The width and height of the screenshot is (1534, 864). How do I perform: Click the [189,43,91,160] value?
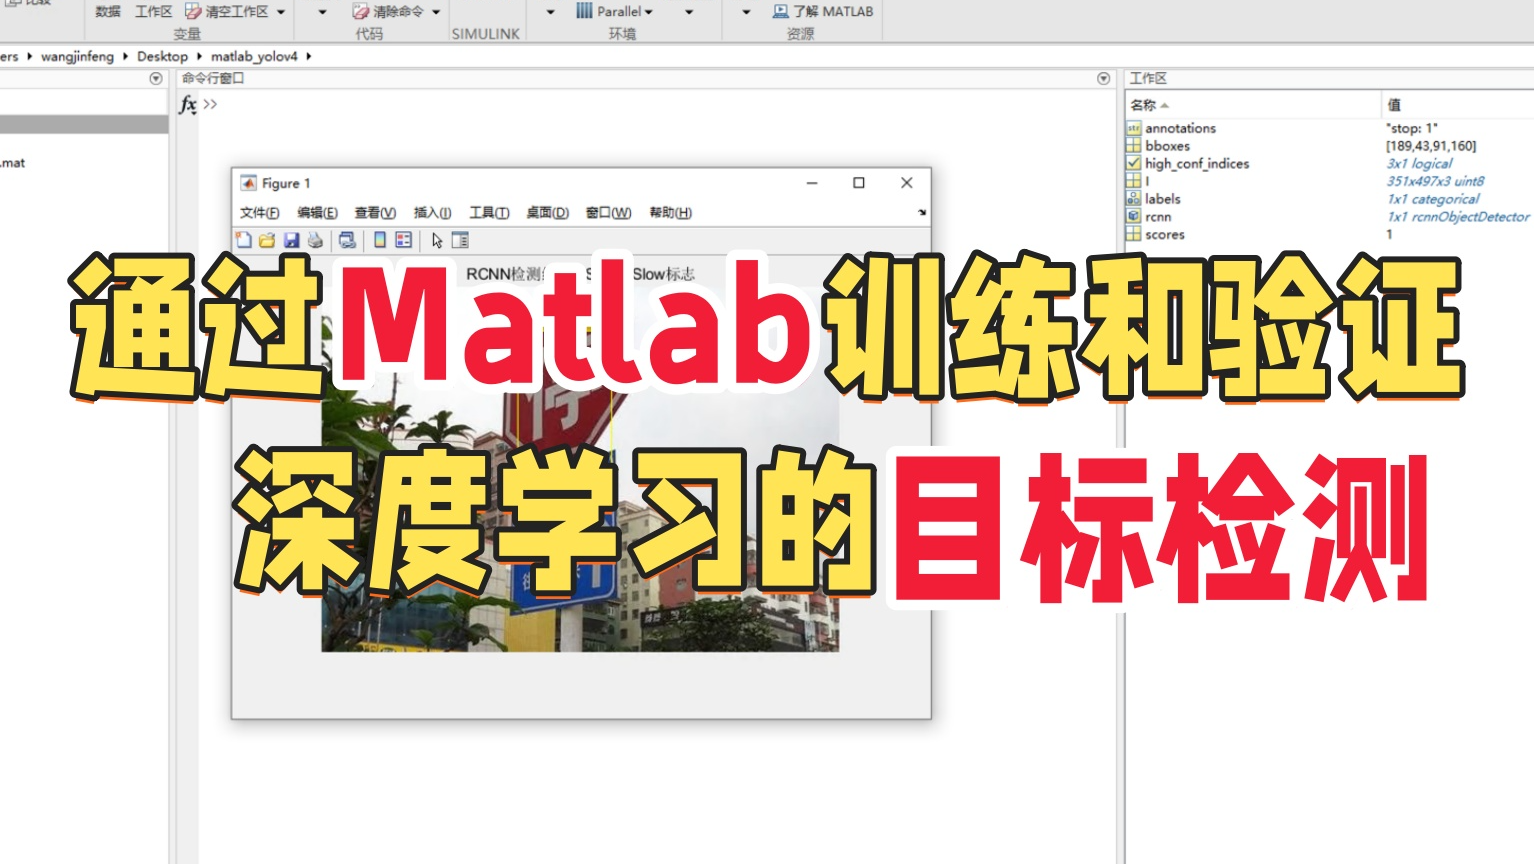pyautogui.click(x=1431, y=146)
